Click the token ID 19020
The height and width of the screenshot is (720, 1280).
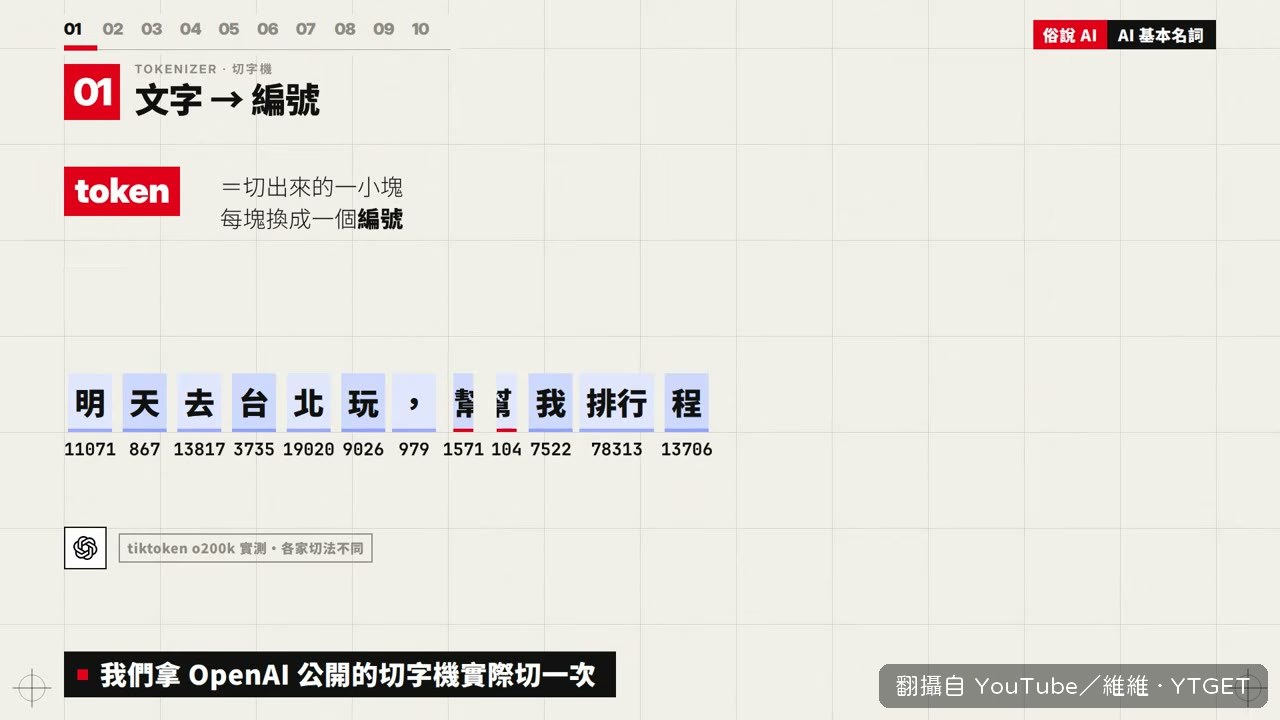[x=309, y=450]
